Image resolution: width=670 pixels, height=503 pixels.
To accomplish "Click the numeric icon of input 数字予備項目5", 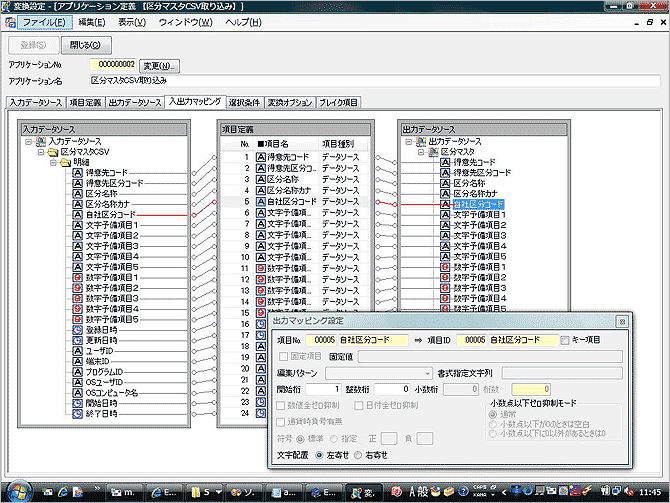I will point(77,319).
